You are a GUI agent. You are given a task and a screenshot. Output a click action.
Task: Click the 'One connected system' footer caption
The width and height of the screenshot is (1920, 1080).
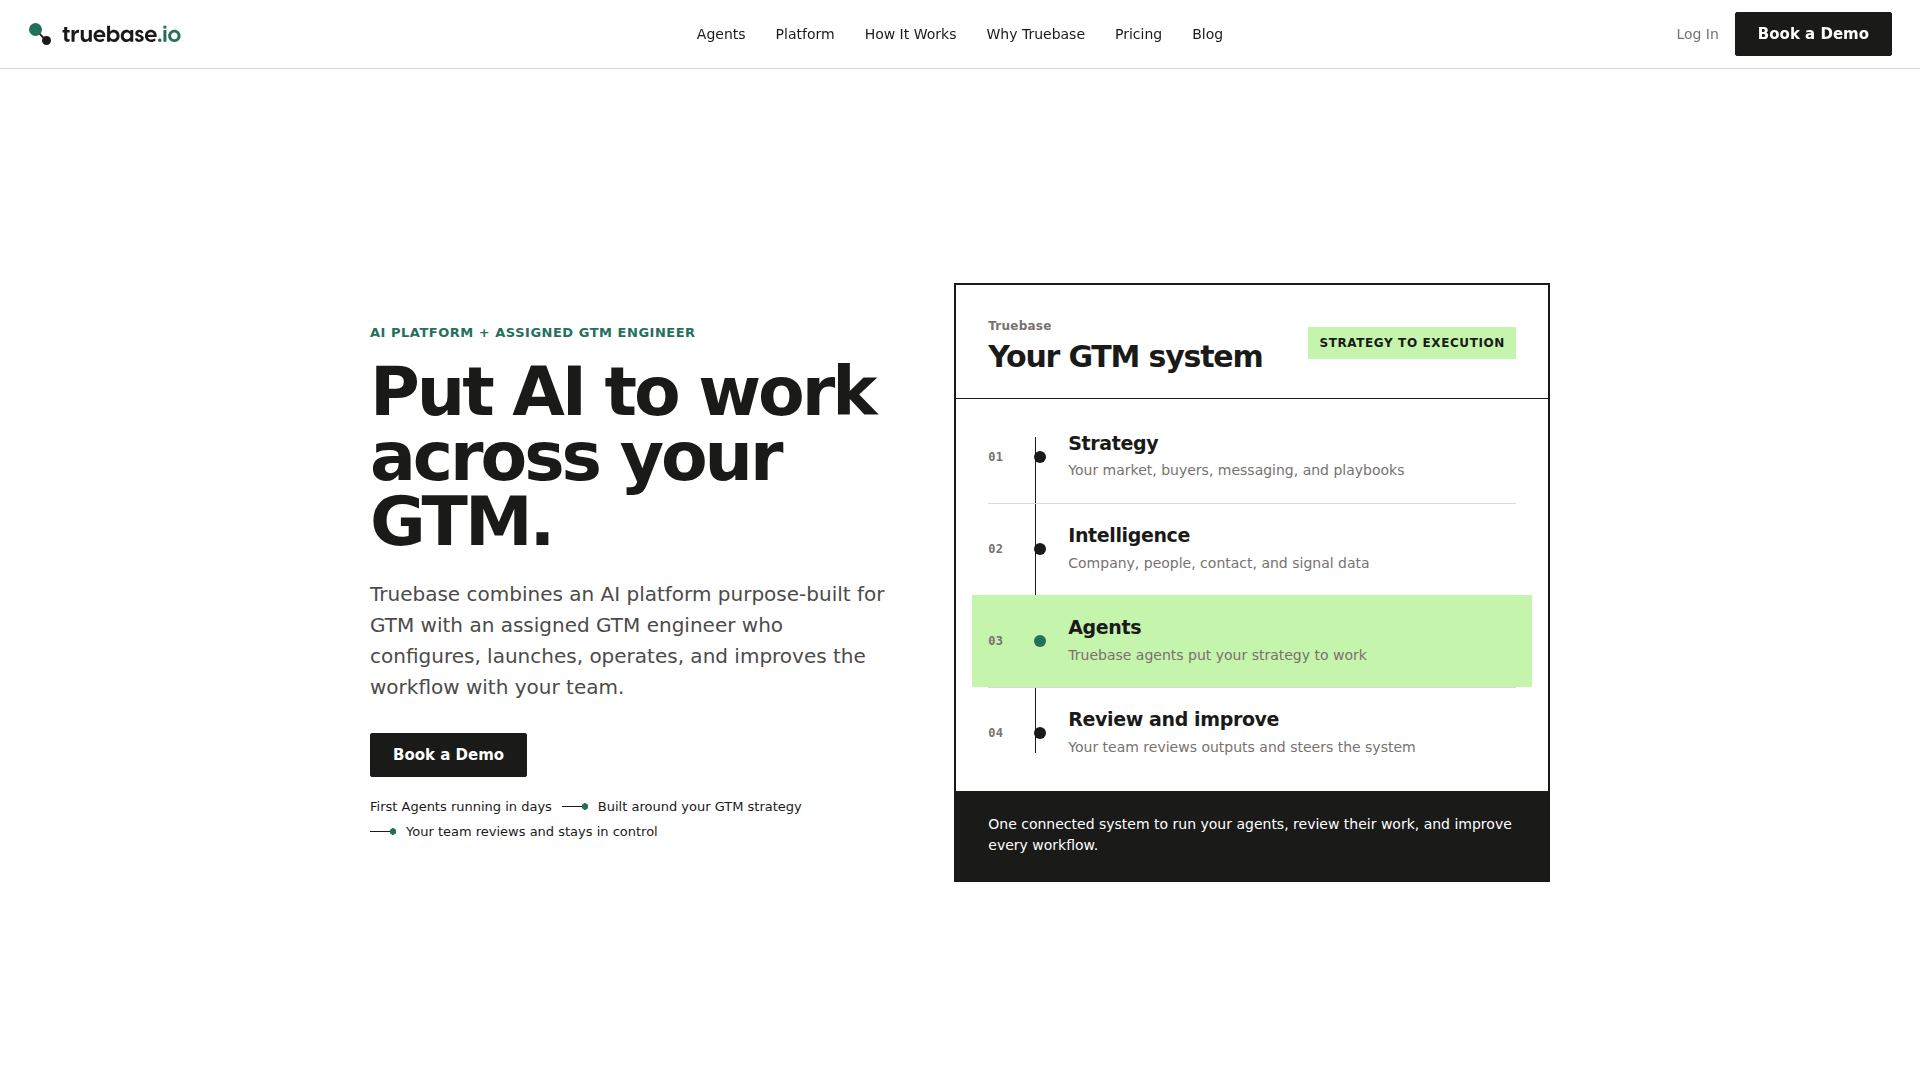point(1250,835)
